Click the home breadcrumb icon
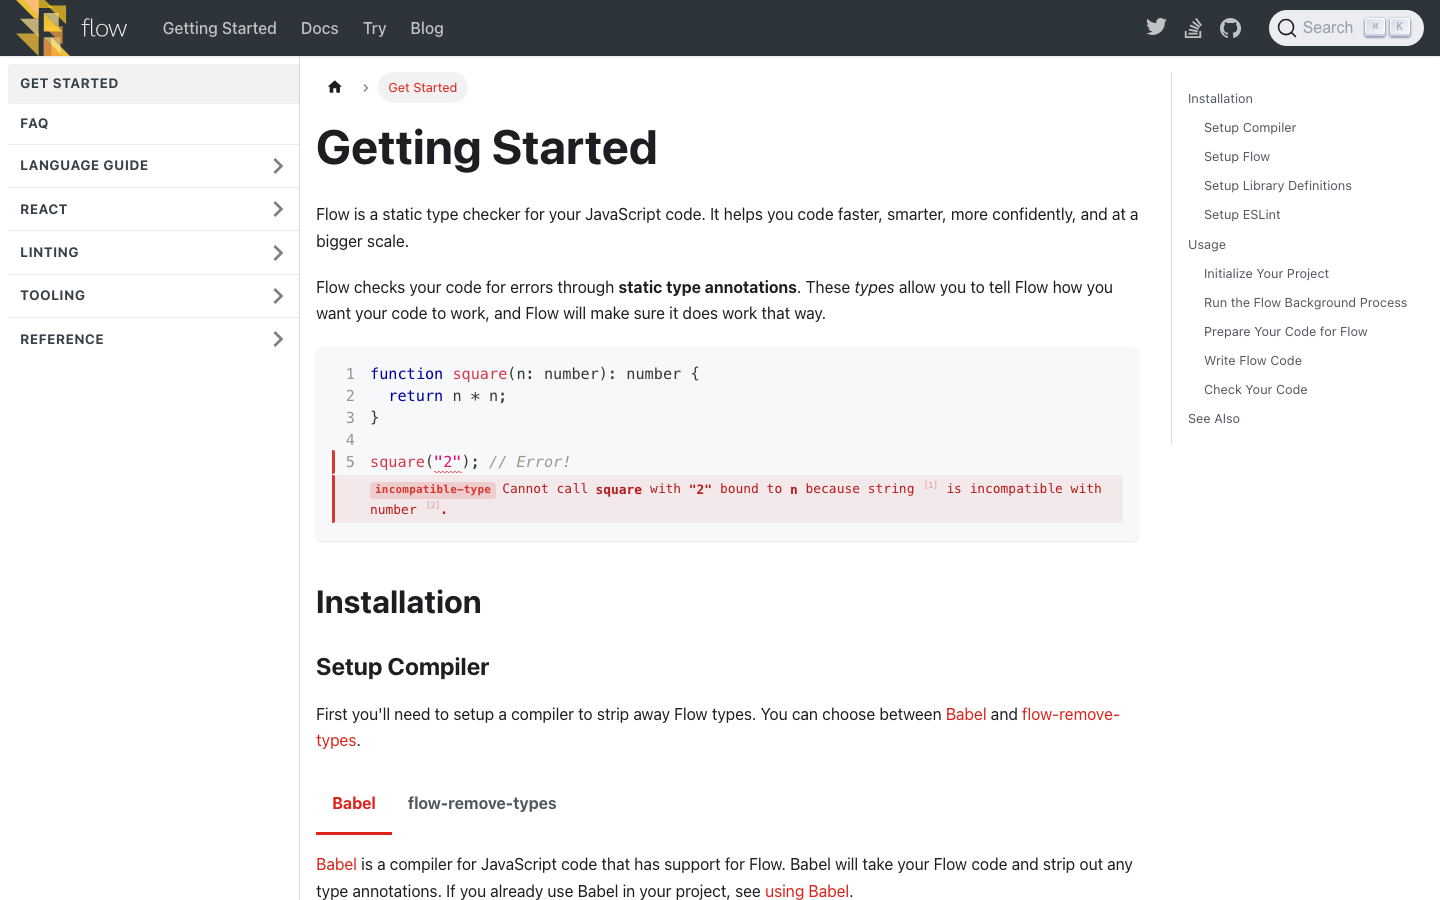This screenshot has width=1440, height=900. [335, 87]
